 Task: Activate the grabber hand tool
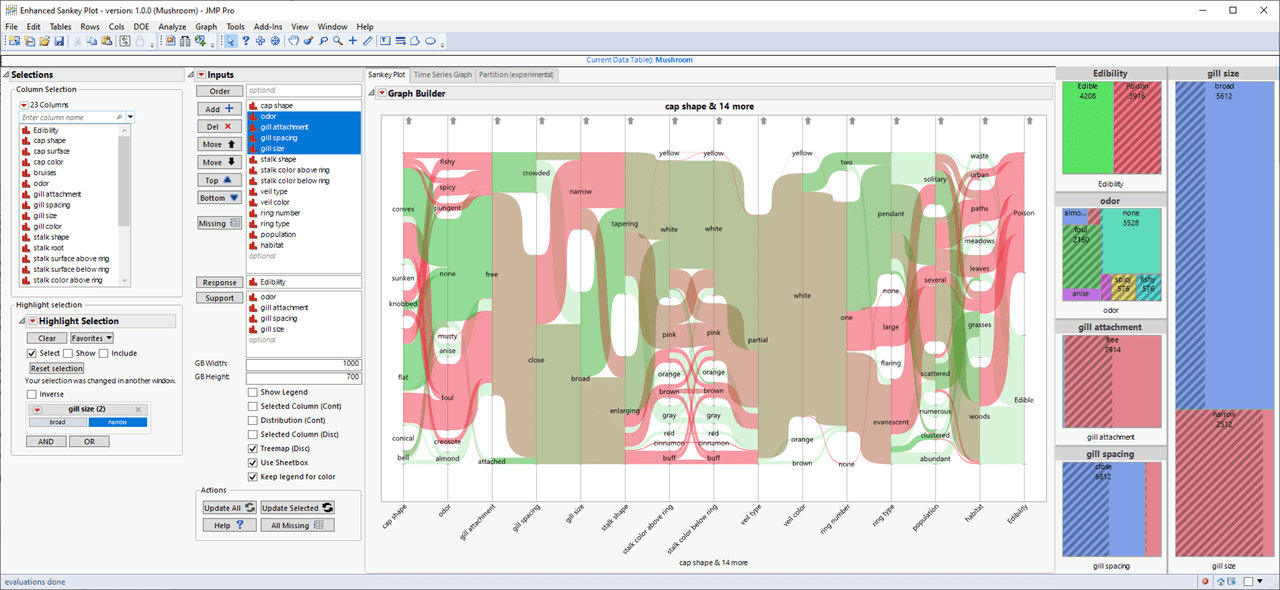click(293, 41)
